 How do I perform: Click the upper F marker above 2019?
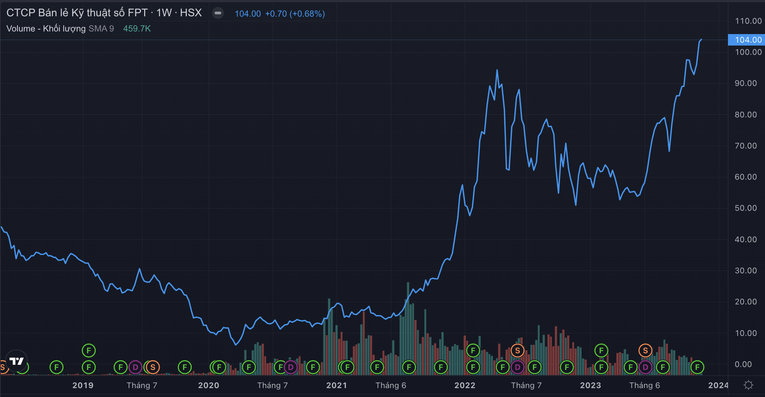pyautogui.click(x=88, y=350)
